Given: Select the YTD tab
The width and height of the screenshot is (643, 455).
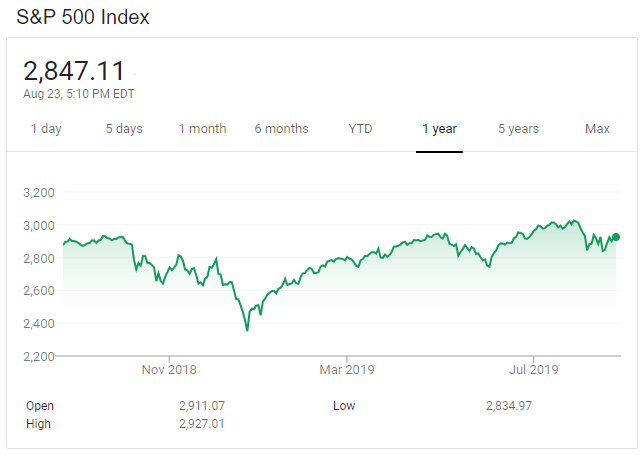Looking at the screenshot, I should point(360,129).
